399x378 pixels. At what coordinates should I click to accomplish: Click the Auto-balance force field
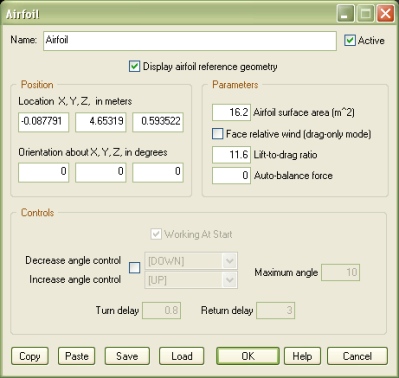click(231, 175)
